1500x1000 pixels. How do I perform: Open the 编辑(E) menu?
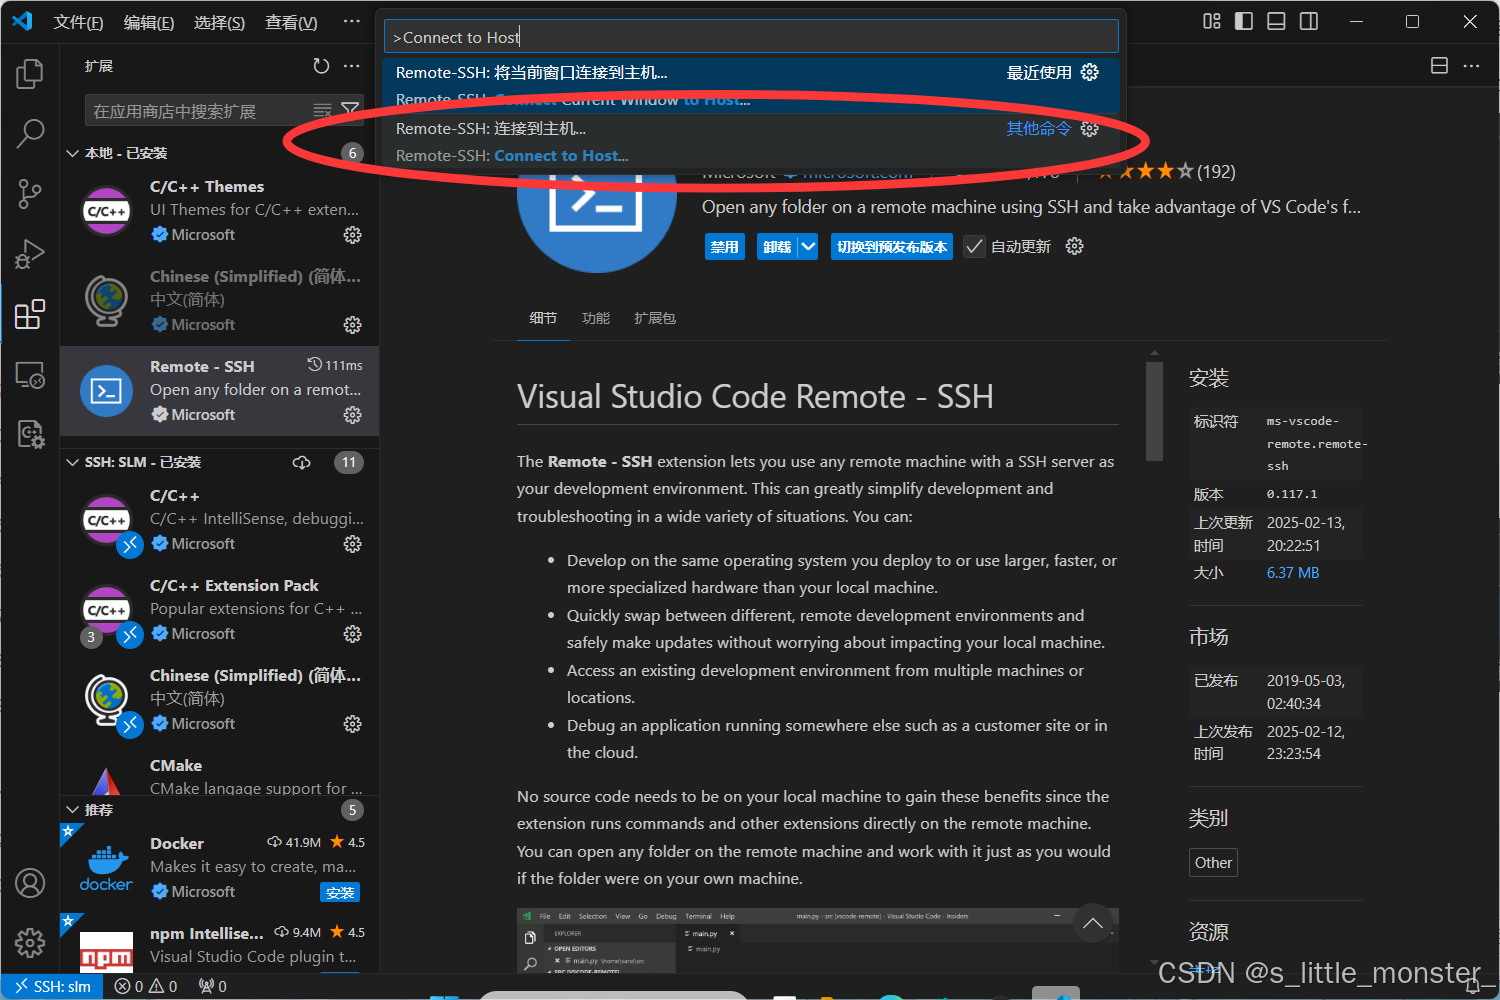pyautogui.click(x=149, y=22)
